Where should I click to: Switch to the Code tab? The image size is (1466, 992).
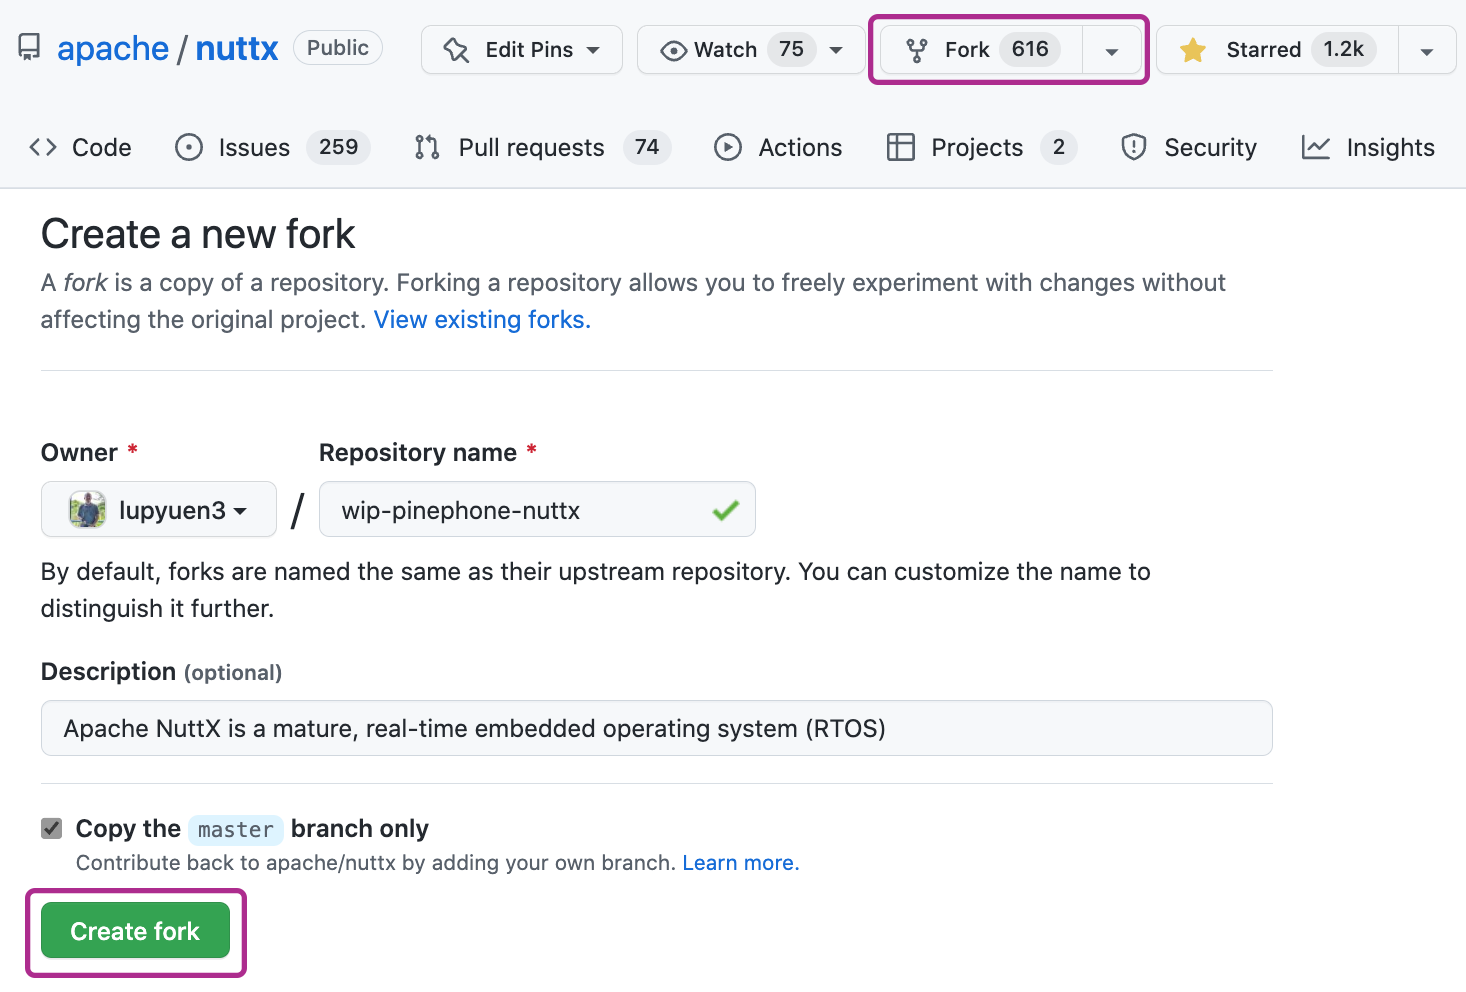pos(80,148)
